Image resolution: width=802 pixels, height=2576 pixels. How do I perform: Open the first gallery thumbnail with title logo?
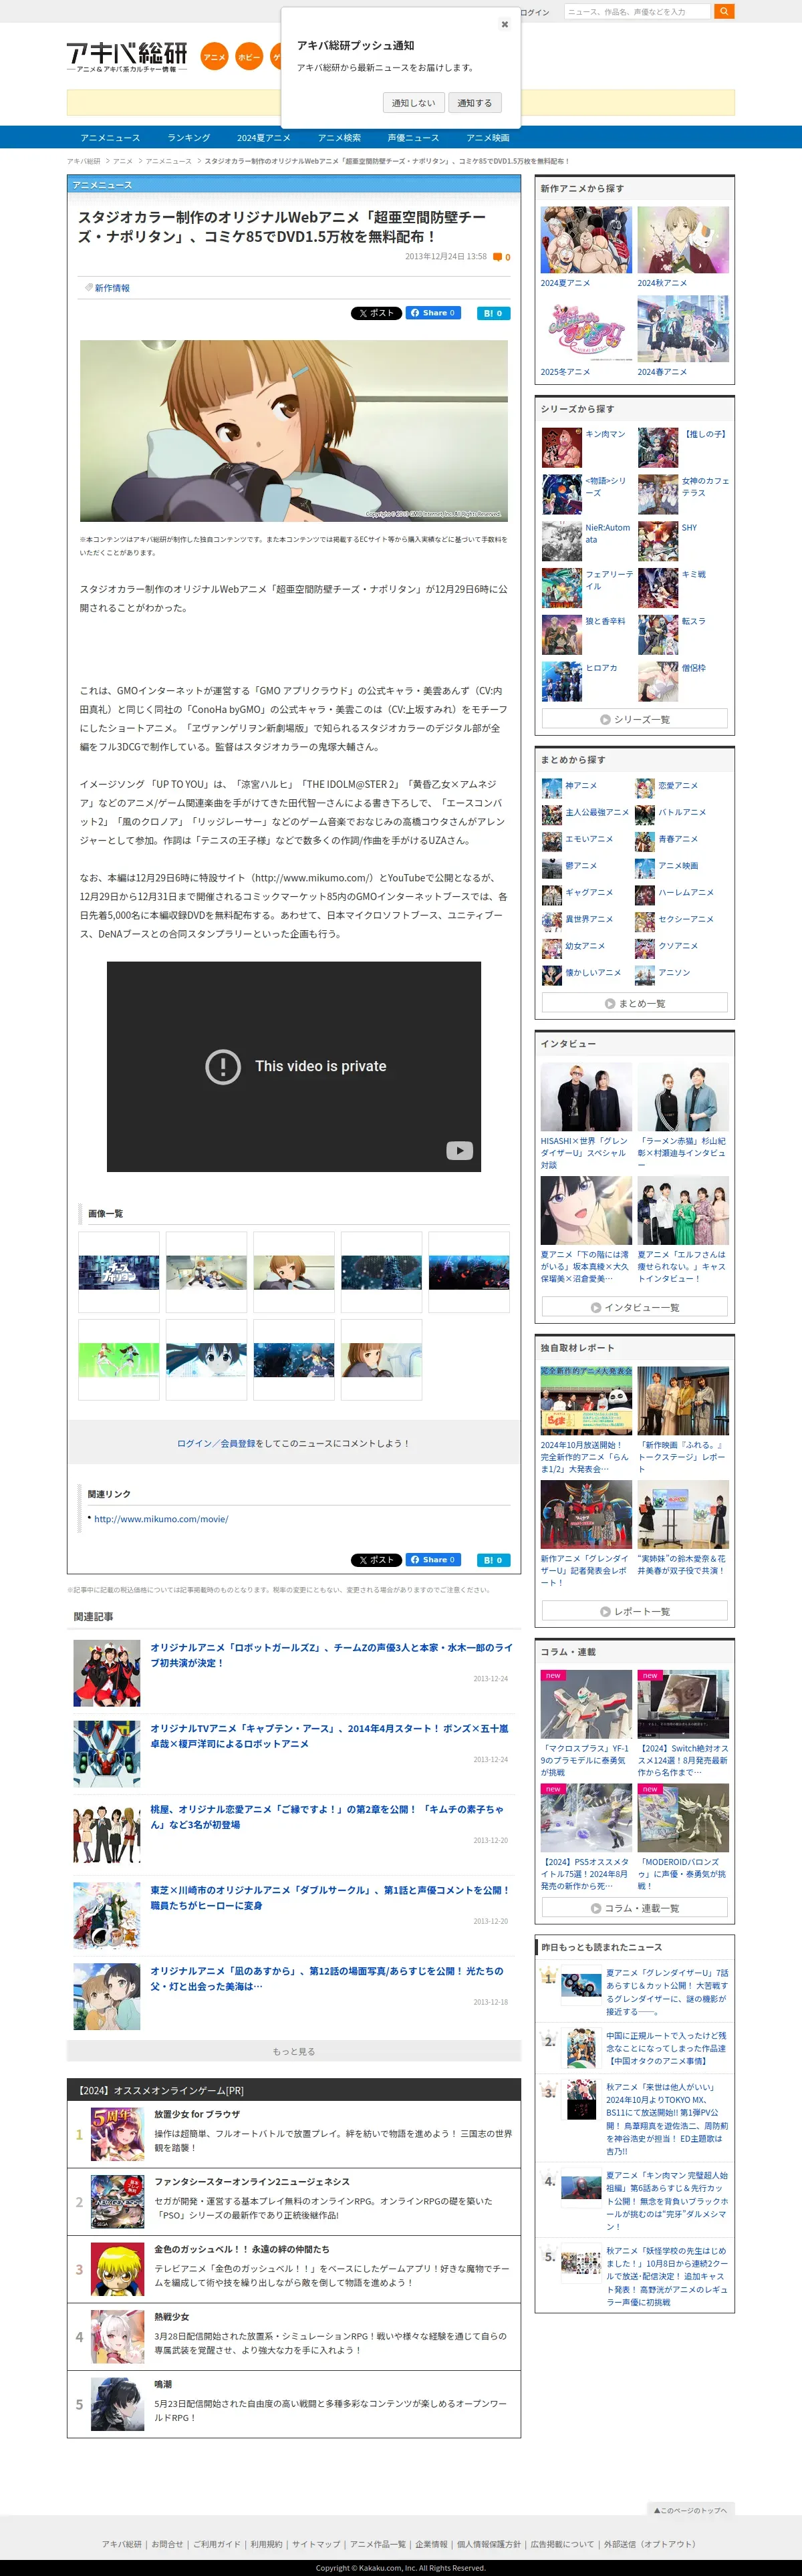click(x=119, y=1272)
